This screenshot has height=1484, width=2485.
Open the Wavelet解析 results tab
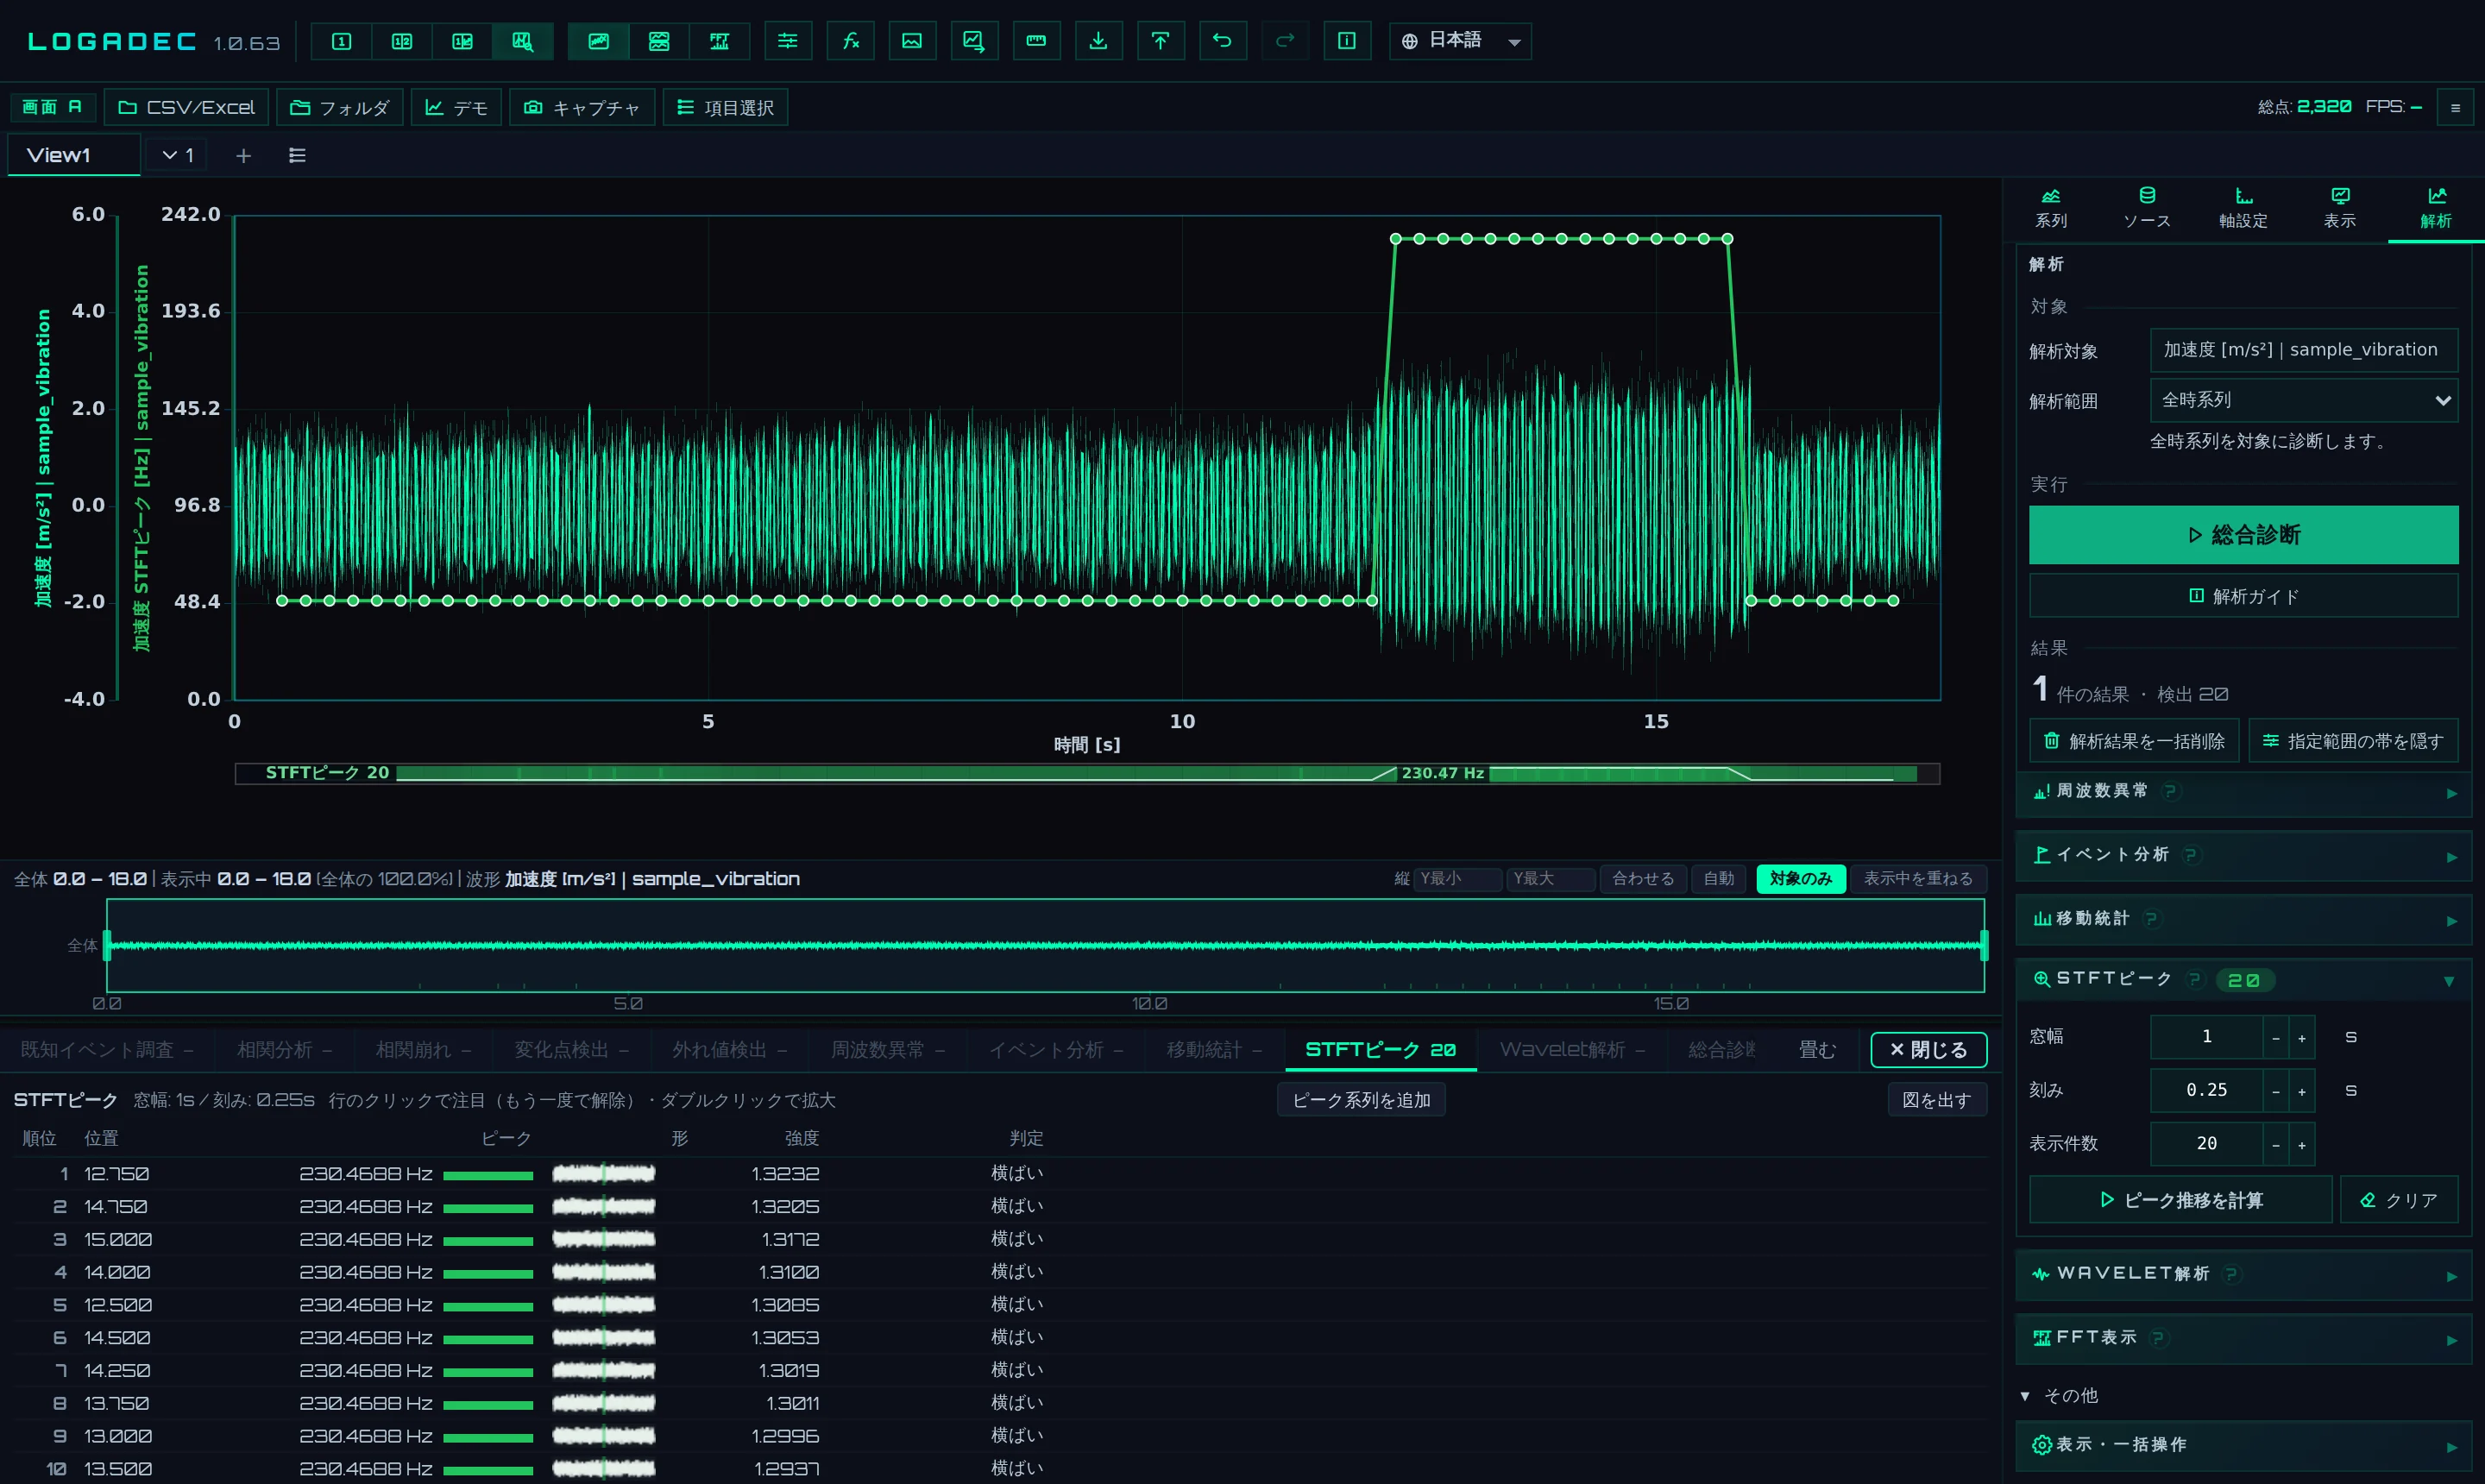click(1571, 1049)
